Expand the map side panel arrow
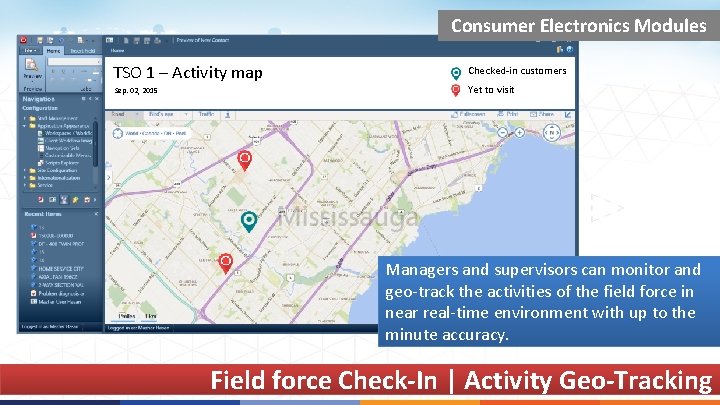 (x=109, y=177)
